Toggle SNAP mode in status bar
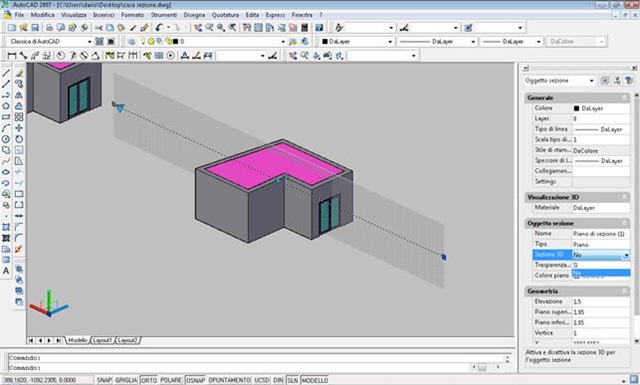 (x=104, y=380)
